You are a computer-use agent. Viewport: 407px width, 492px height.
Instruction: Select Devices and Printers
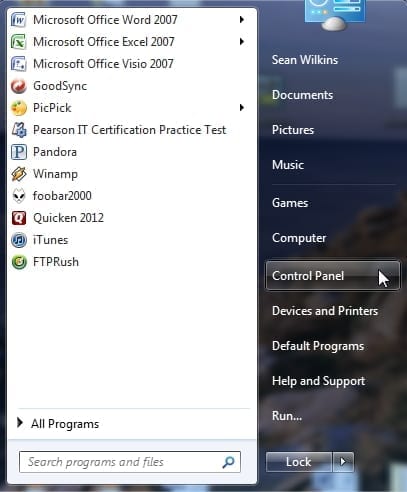click(x=325, y=311)
